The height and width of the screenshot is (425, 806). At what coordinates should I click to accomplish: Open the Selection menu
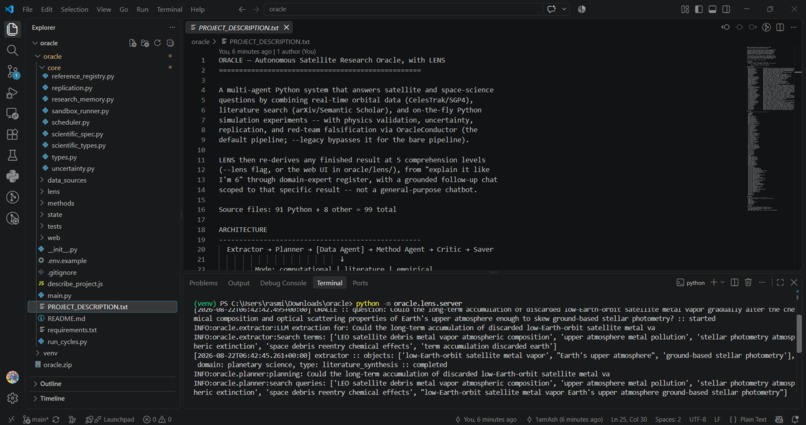click(75, 9)
